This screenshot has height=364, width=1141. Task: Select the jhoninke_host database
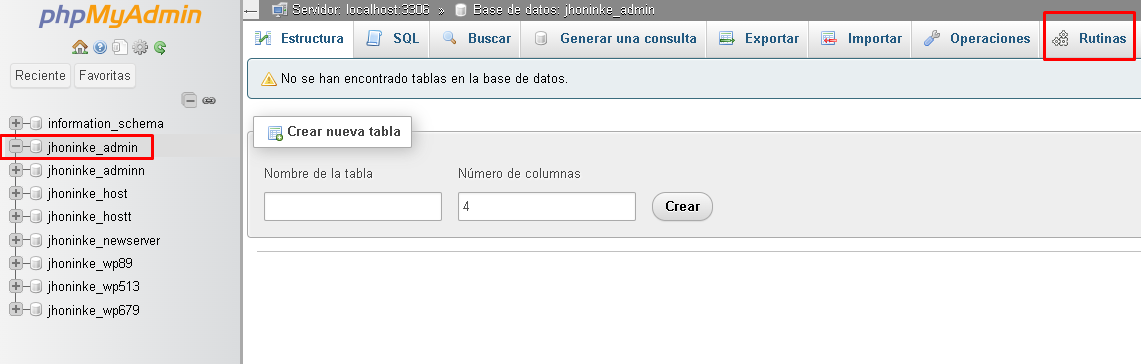(87, 194)
